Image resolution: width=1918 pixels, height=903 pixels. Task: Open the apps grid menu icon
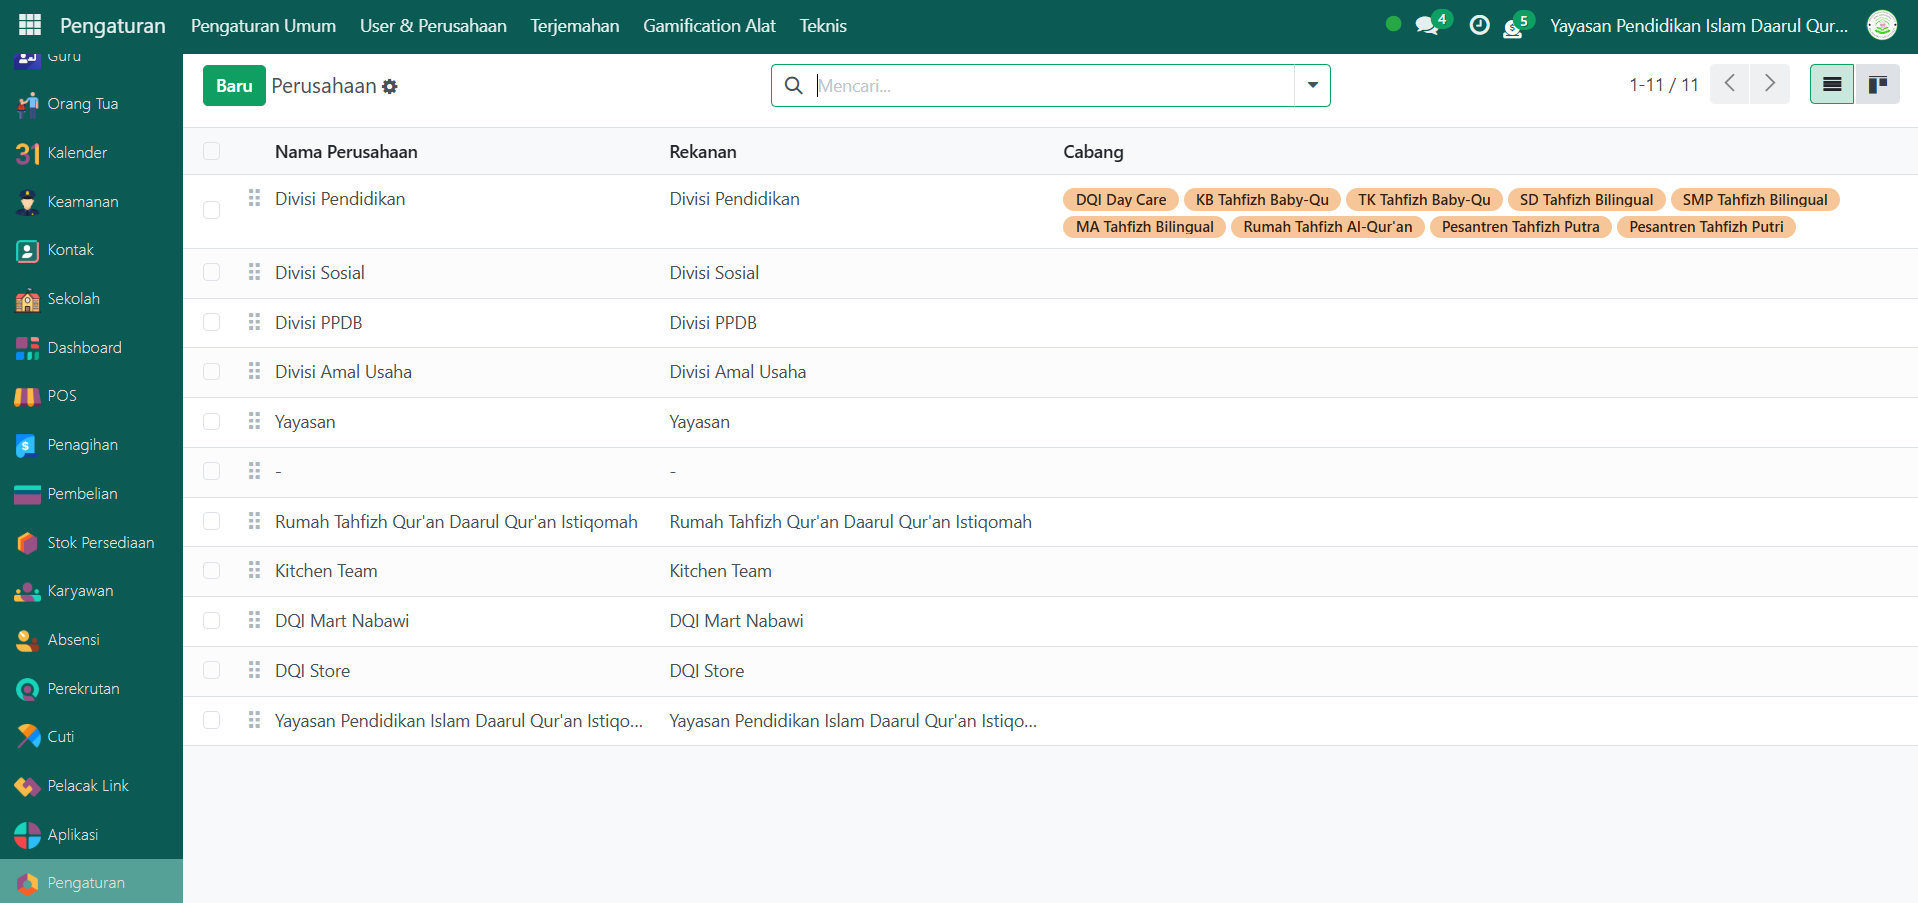30,25
